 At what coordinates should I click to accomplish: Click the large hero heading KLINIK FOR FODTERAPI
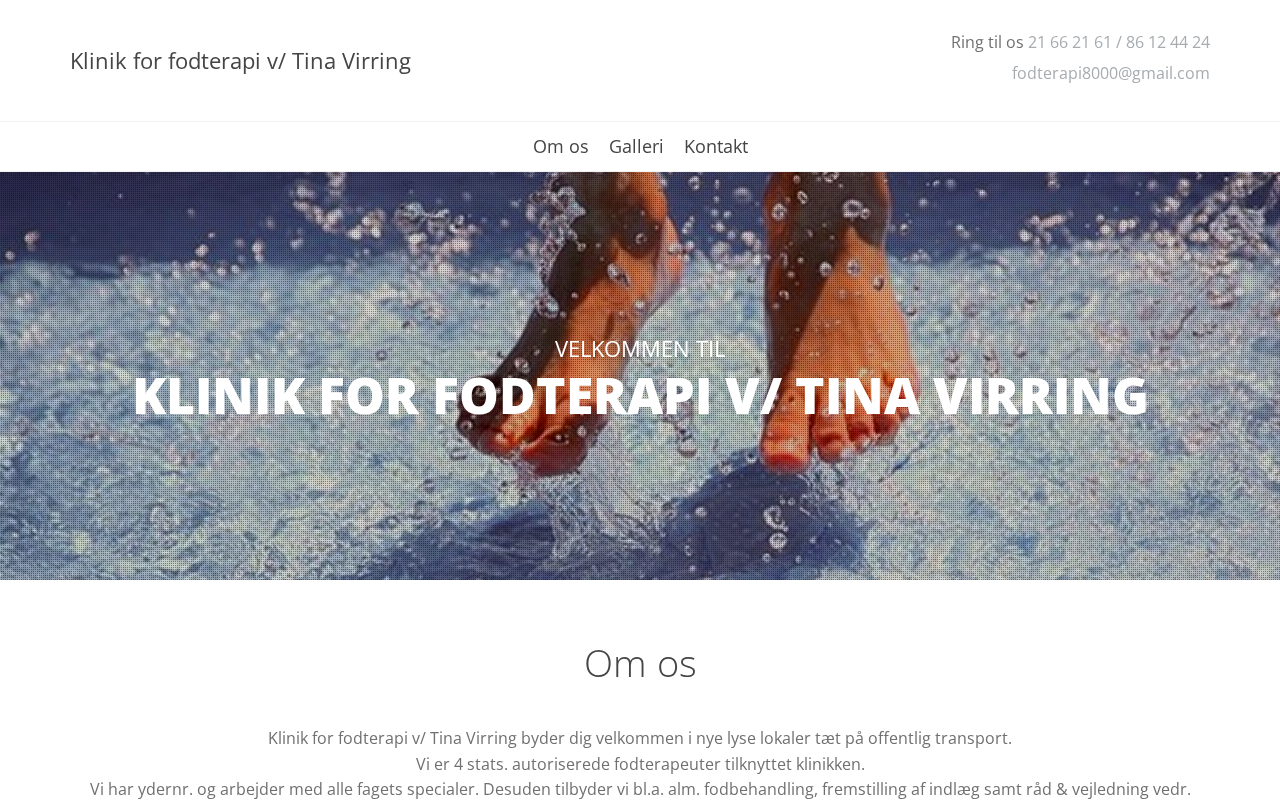pos(640,395)
